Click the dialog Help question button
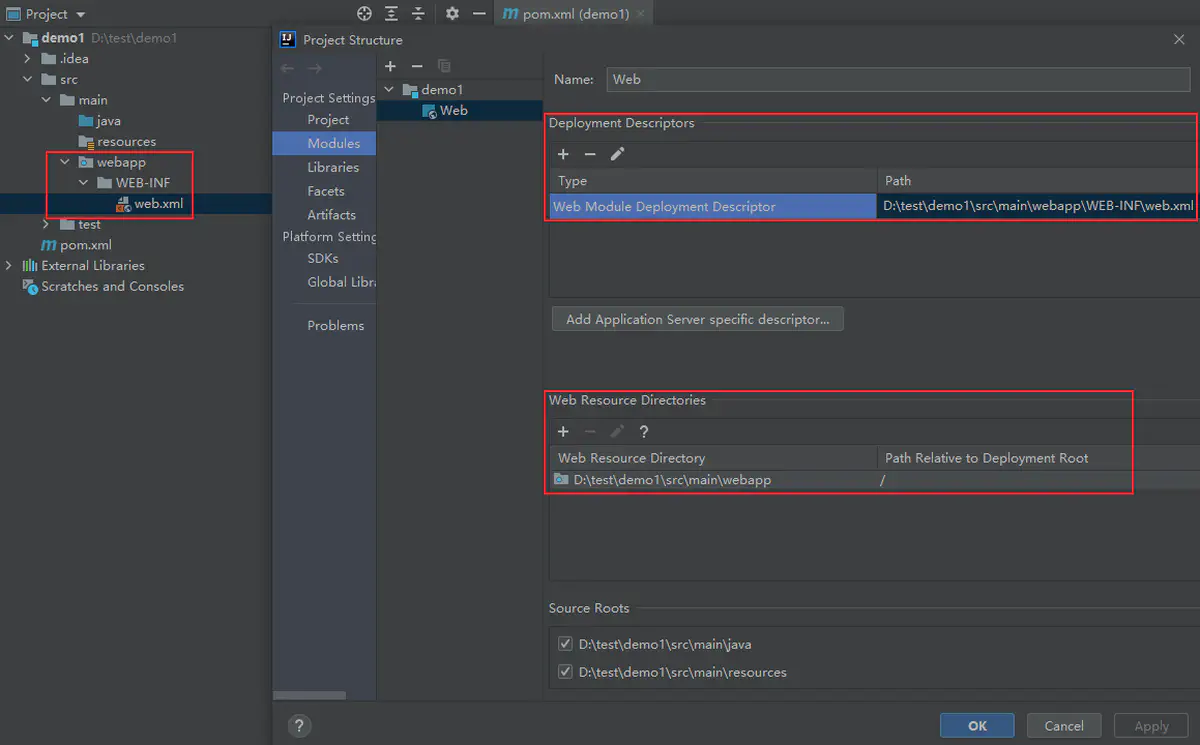The width and height of the screenshot is (1200, 745). pyautogui.click(x=298, y=726)
